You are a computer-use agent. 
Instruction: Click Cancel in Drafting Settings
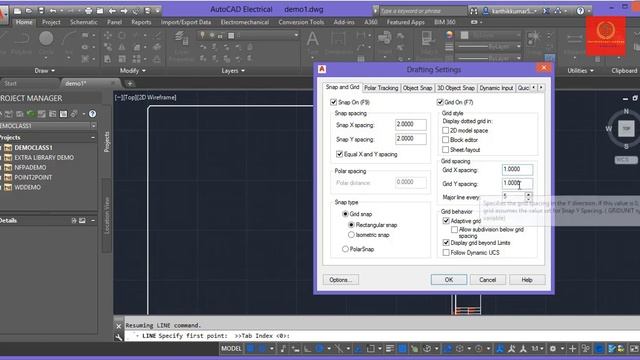(x=487, y=280)
